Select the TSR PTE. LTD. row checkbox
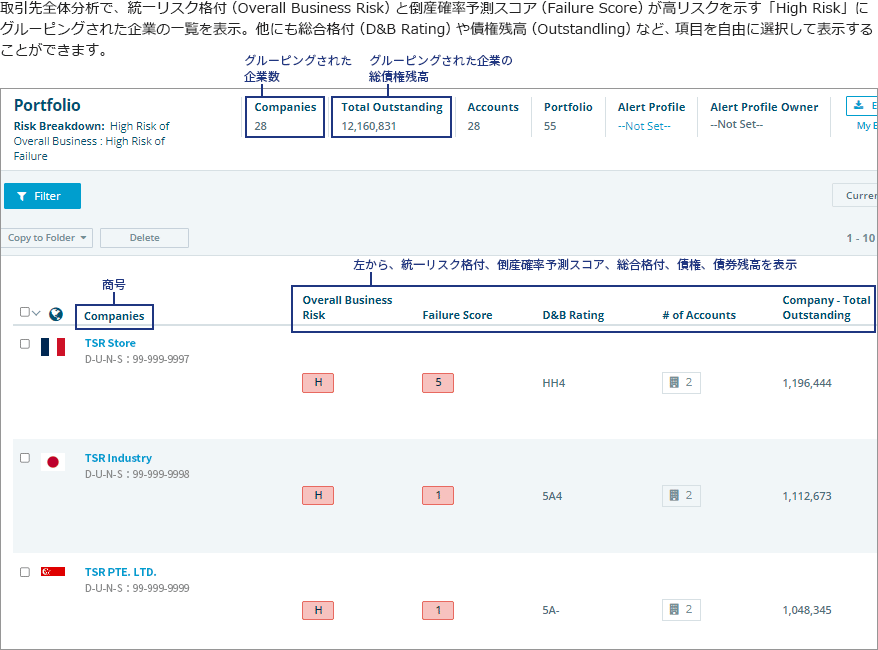Image resolution: width=878 pixels, height=650 pixels. tap(25, 572)
